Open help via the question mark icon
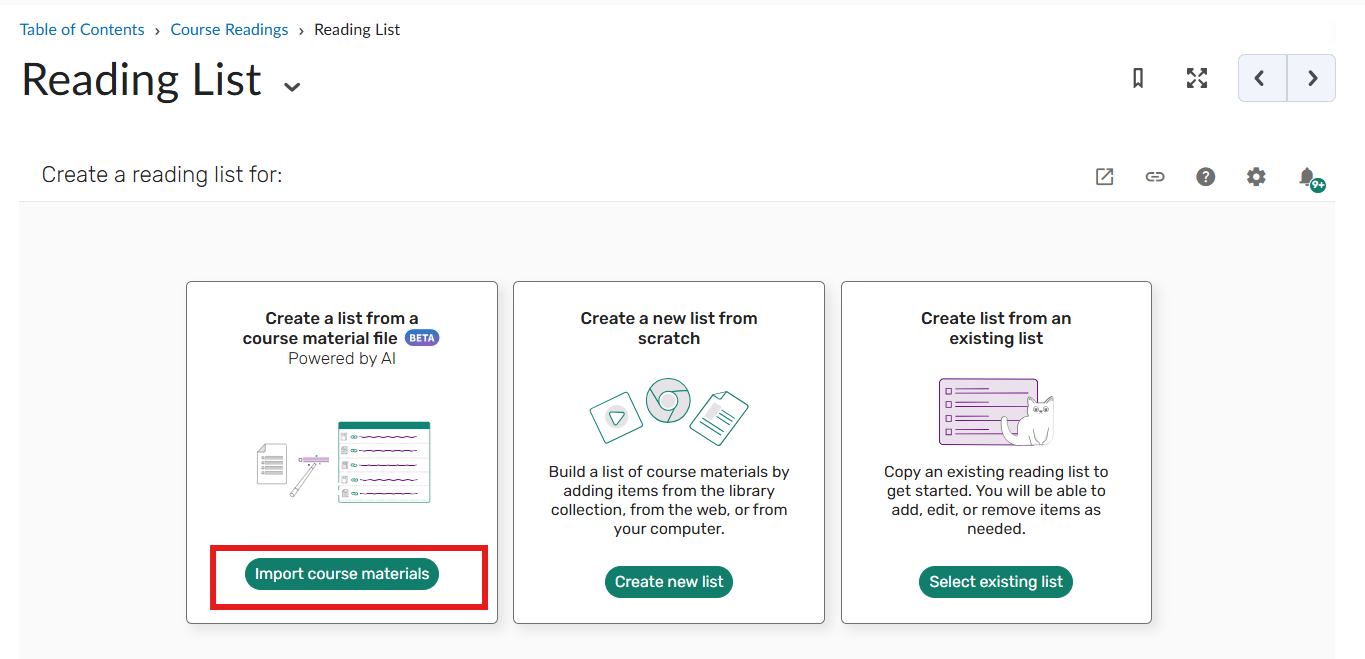This screenshot has width=1365, height=659. tap(1206, 177)
